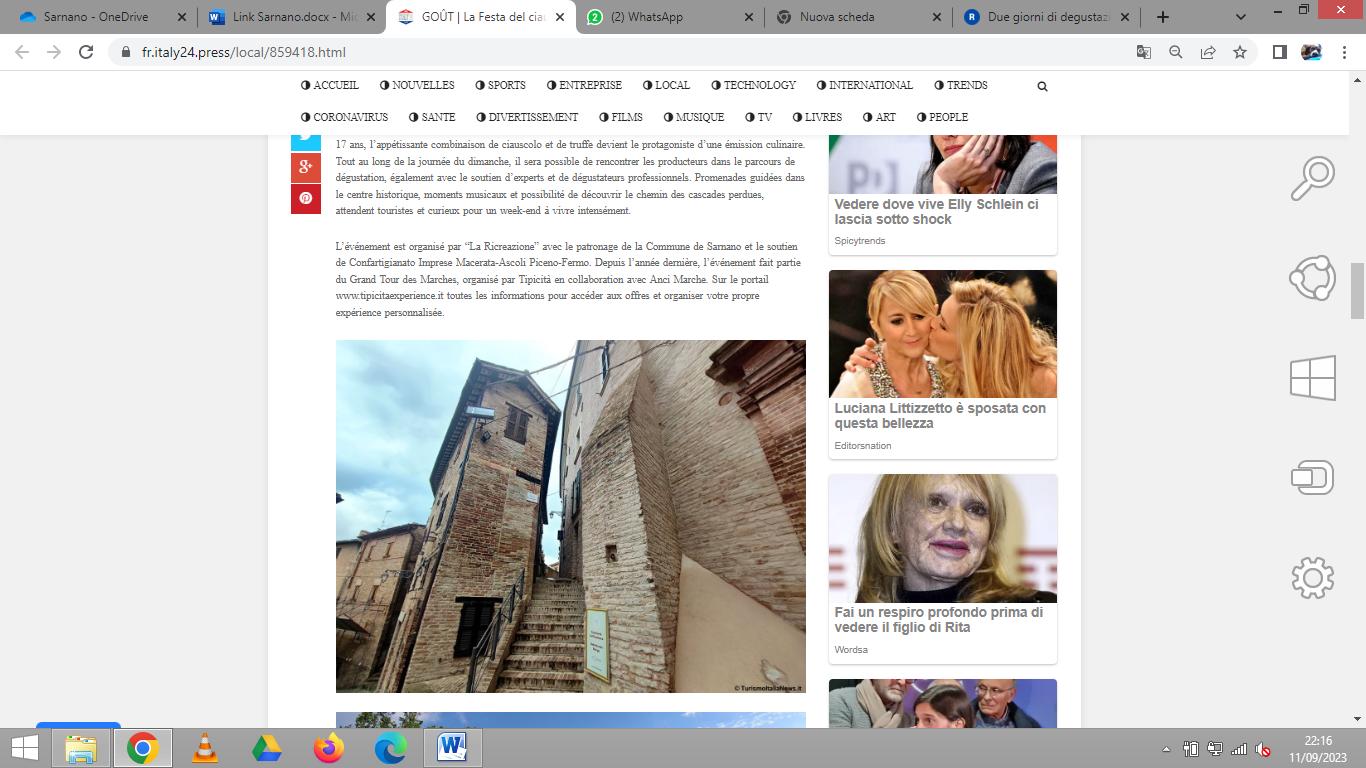Open the ENTREPRISE section
1366x768 pixels.
[584, 85]
